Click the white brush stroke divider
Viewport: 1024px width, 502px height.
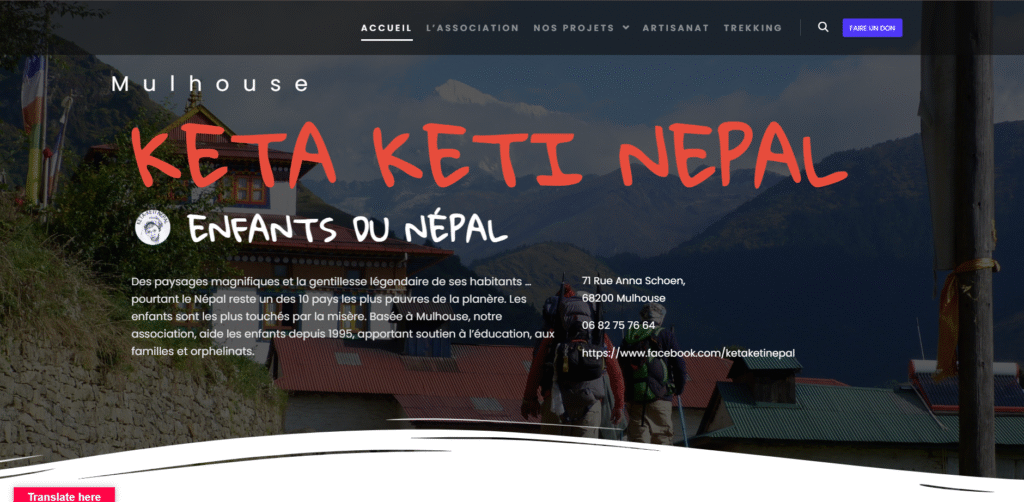[x=512, y=460]
